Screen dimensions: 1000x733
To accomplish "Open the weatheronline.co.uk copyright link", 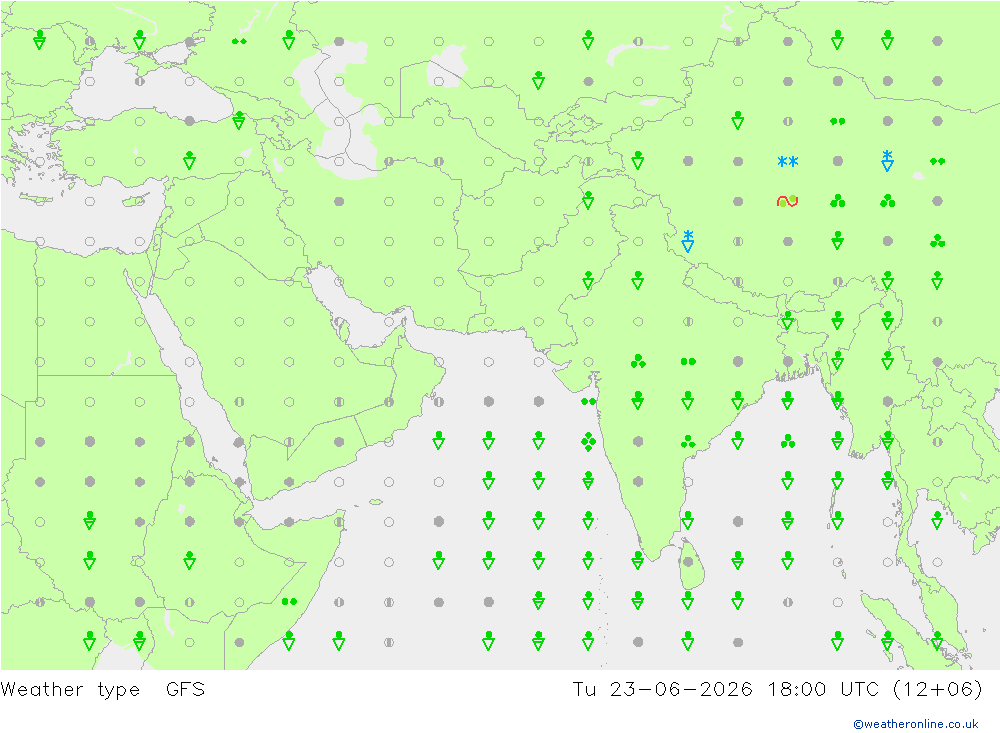I will pyautogui.click(x=915, y=723).
